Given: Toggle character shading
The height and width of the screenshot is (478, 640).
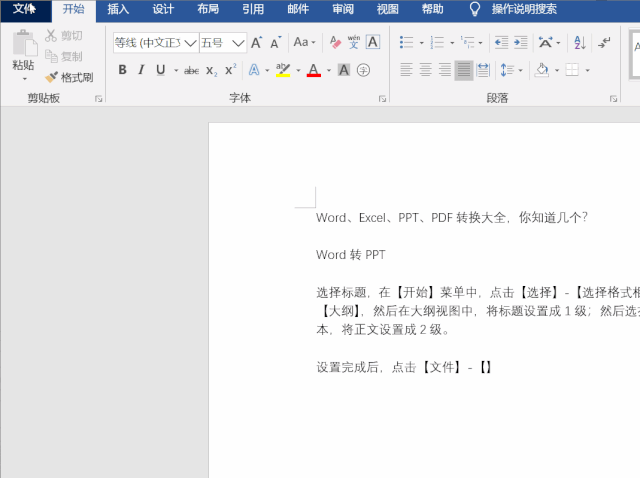Looking at the screenshot, I should pos(344,70).
